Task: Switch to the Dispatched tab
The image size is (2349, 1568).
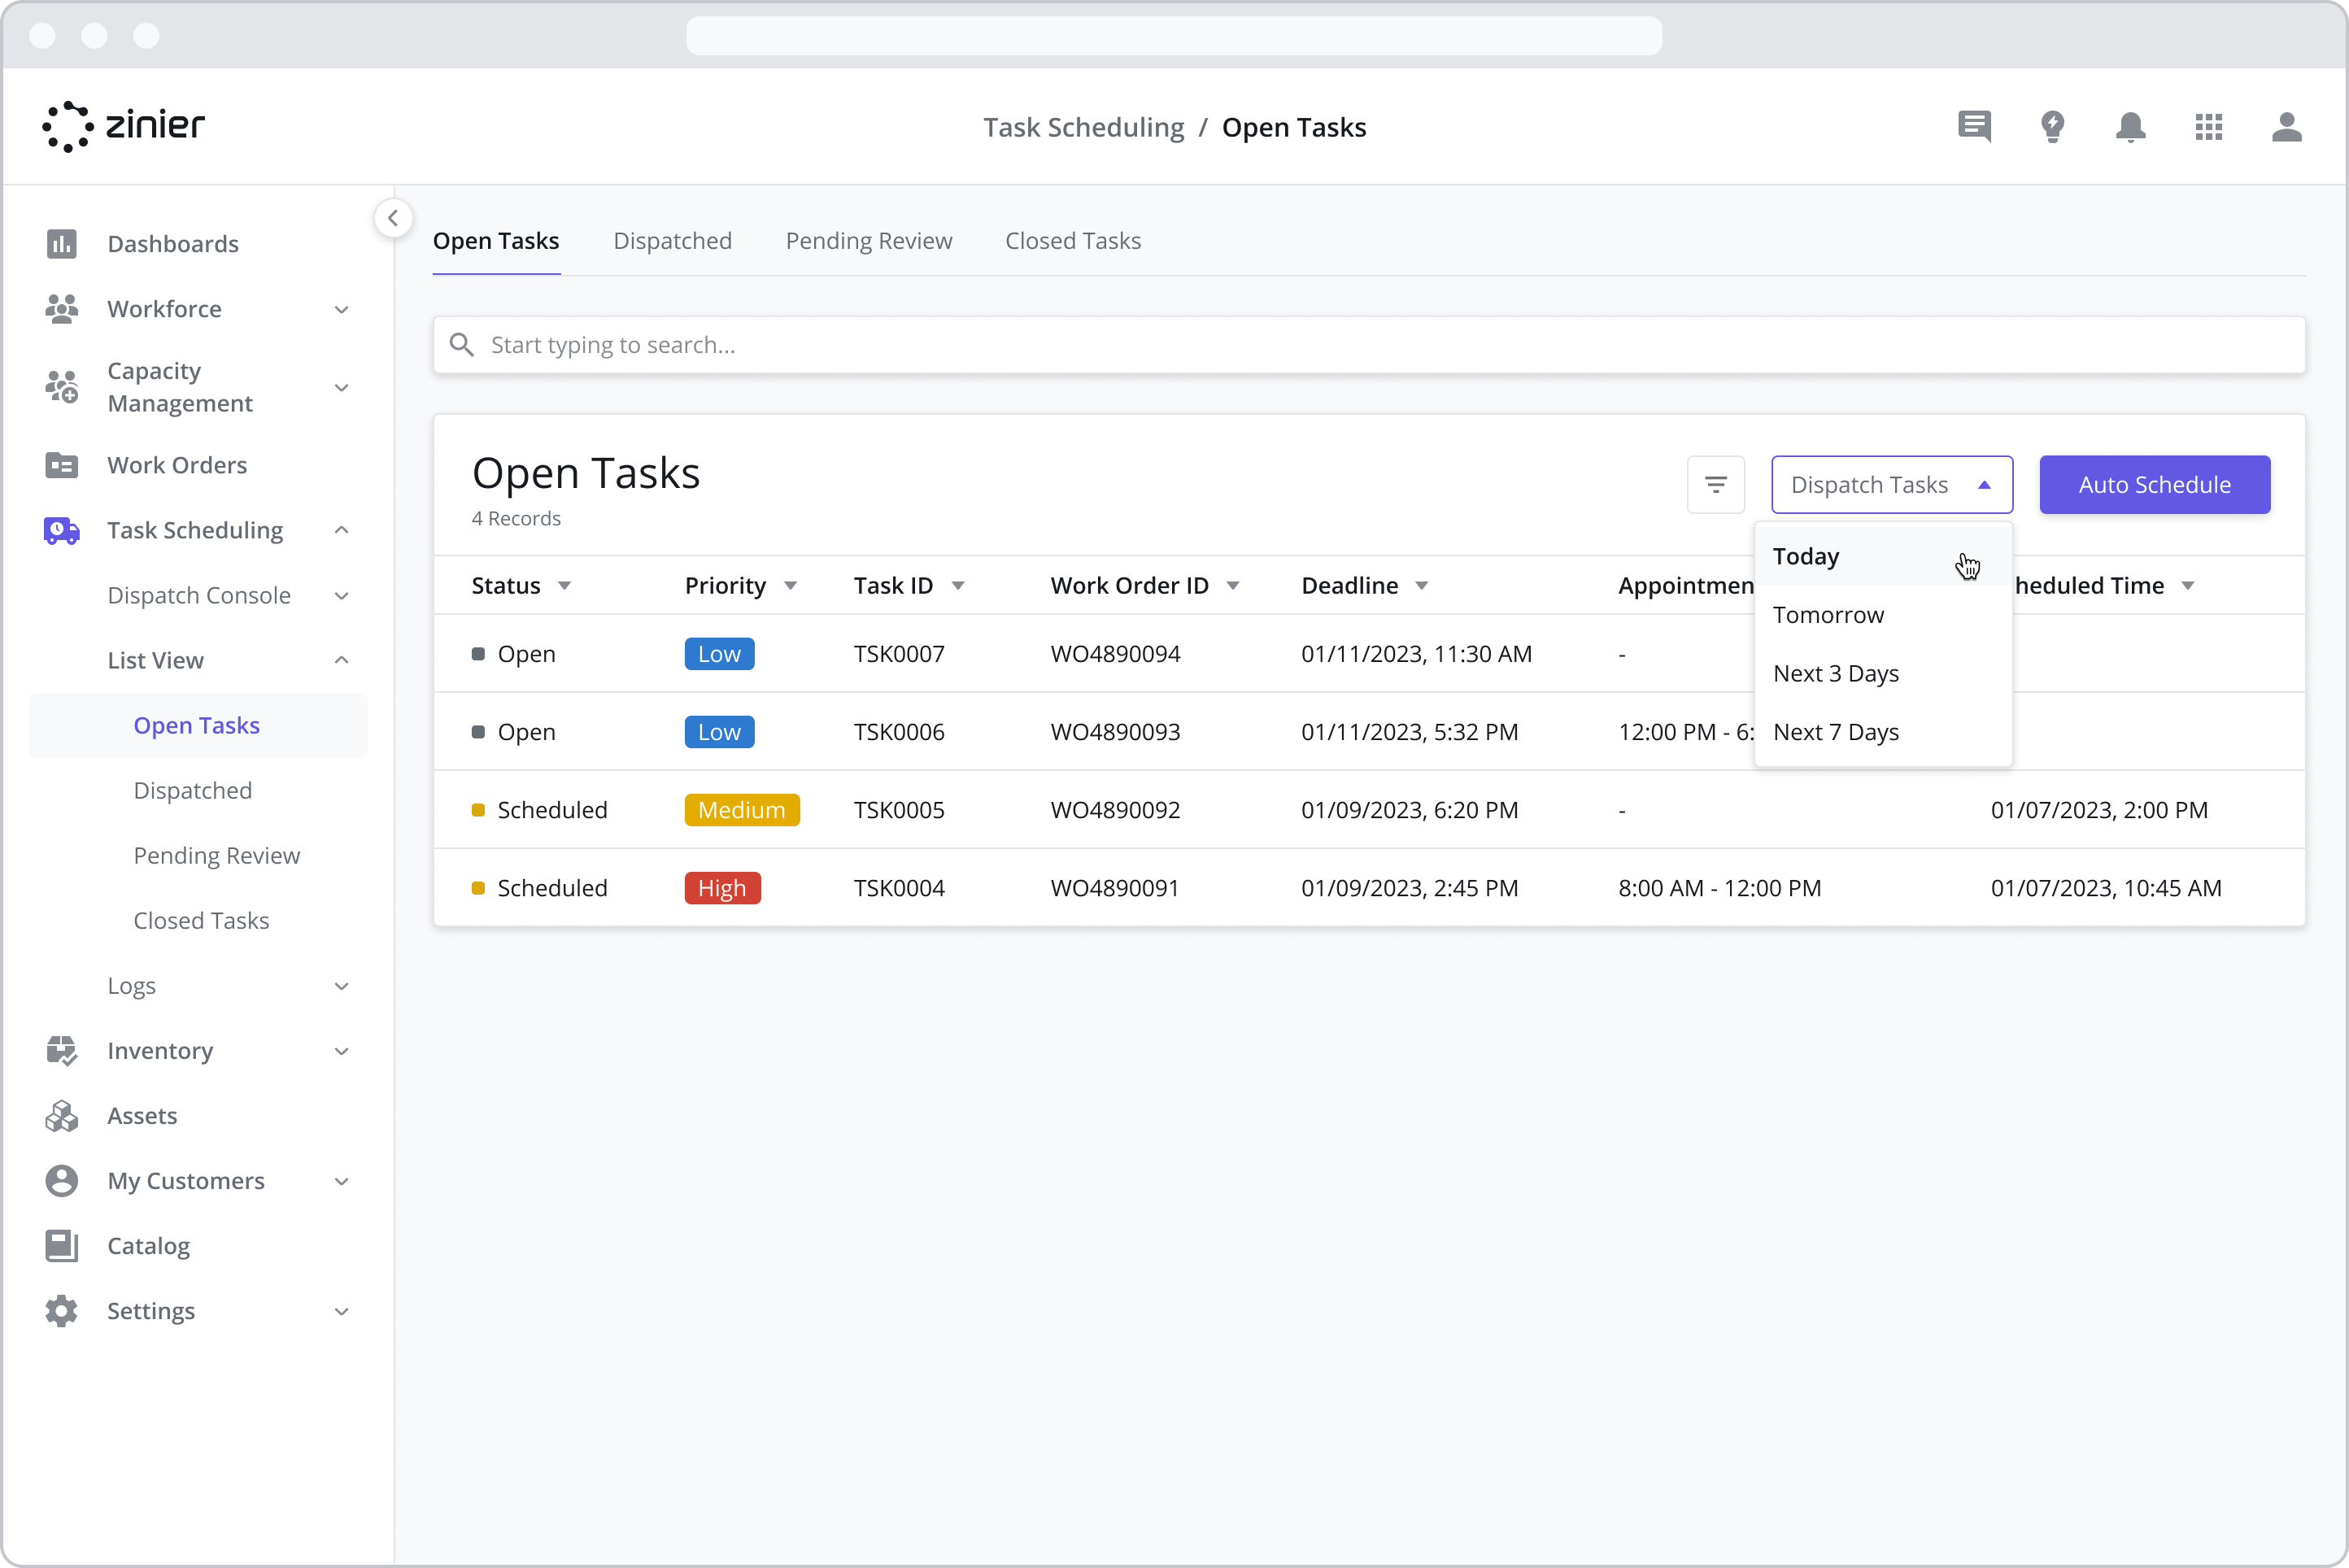Action: tap(672, 241)
